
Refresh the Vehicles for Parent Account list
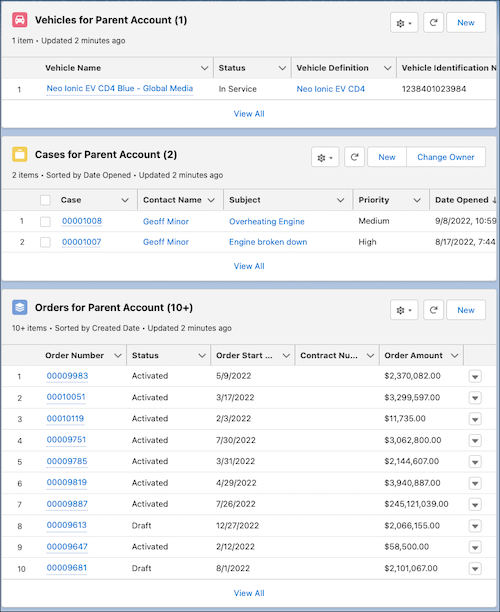coord(433,23)
